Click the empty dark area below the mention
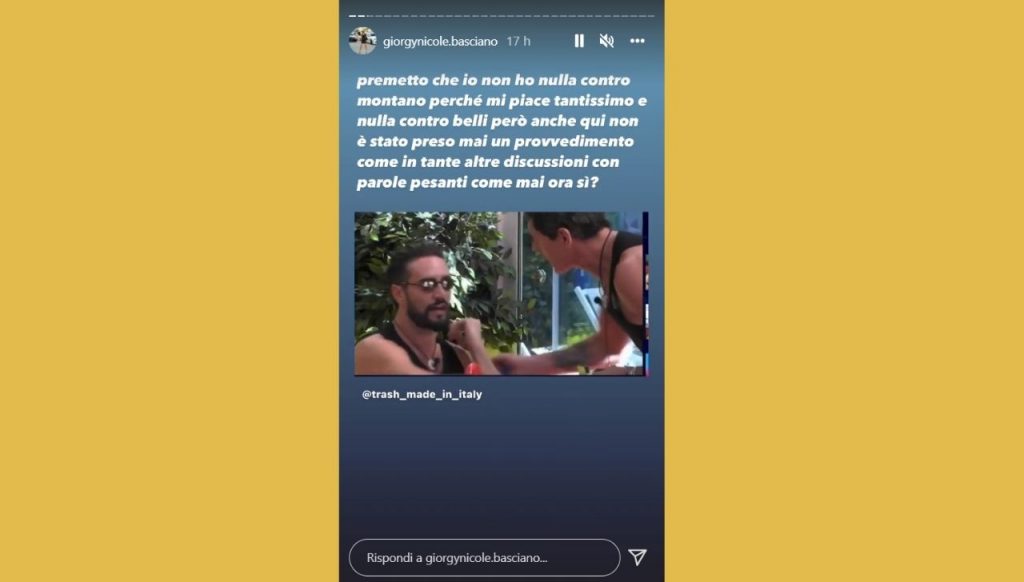The width and height of the screenshot is (1024, 582). [502, 470]
